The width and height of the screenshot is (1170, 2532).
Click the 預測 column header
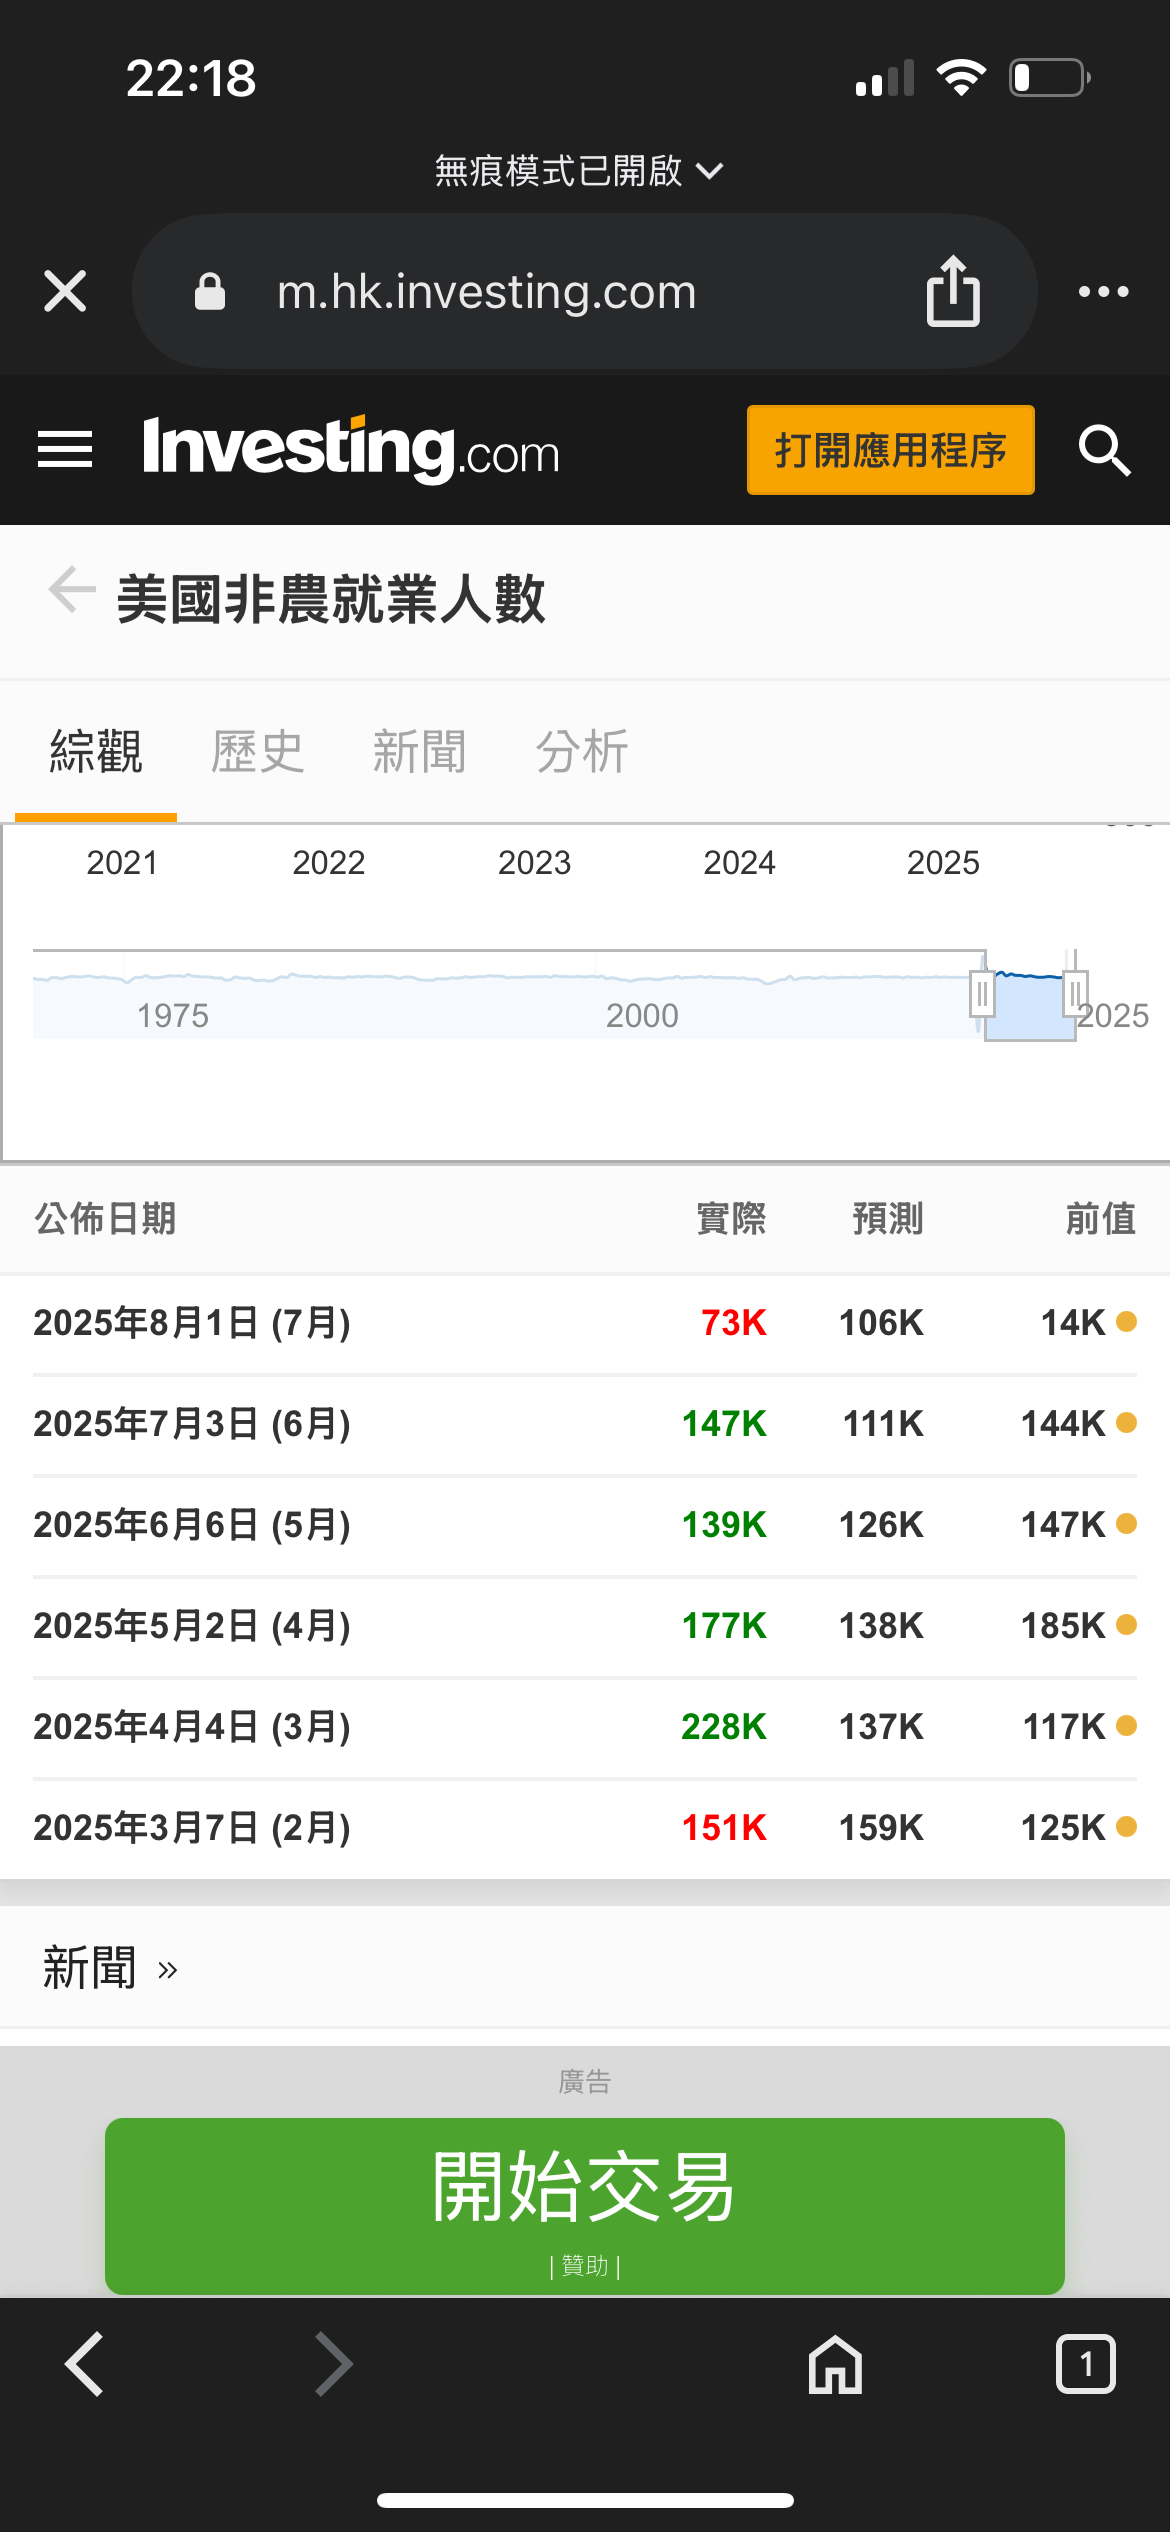[x=888, y=1219]
